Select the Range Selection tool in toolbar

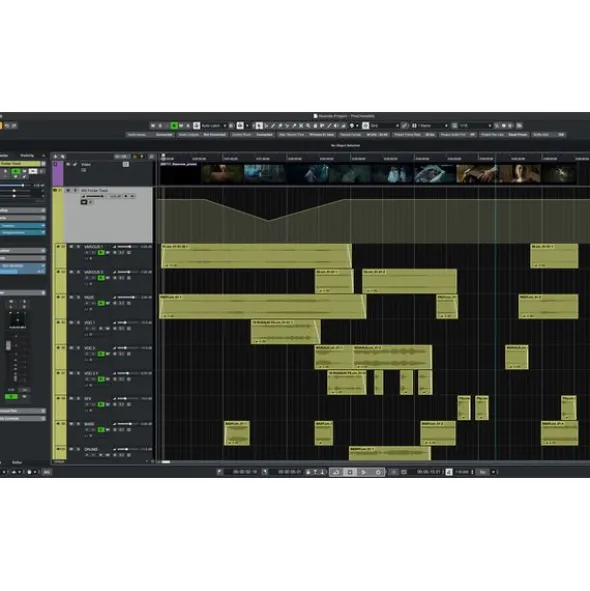tap(266, 126)
